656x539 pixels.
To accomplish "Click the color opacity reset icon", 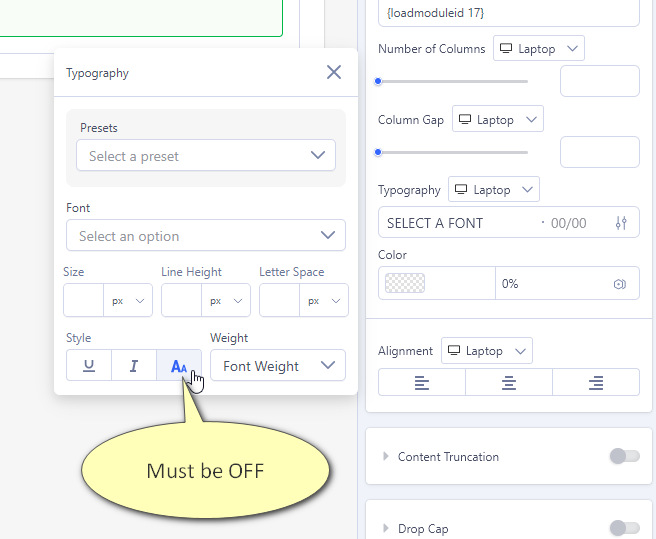I will coord(620,284).
